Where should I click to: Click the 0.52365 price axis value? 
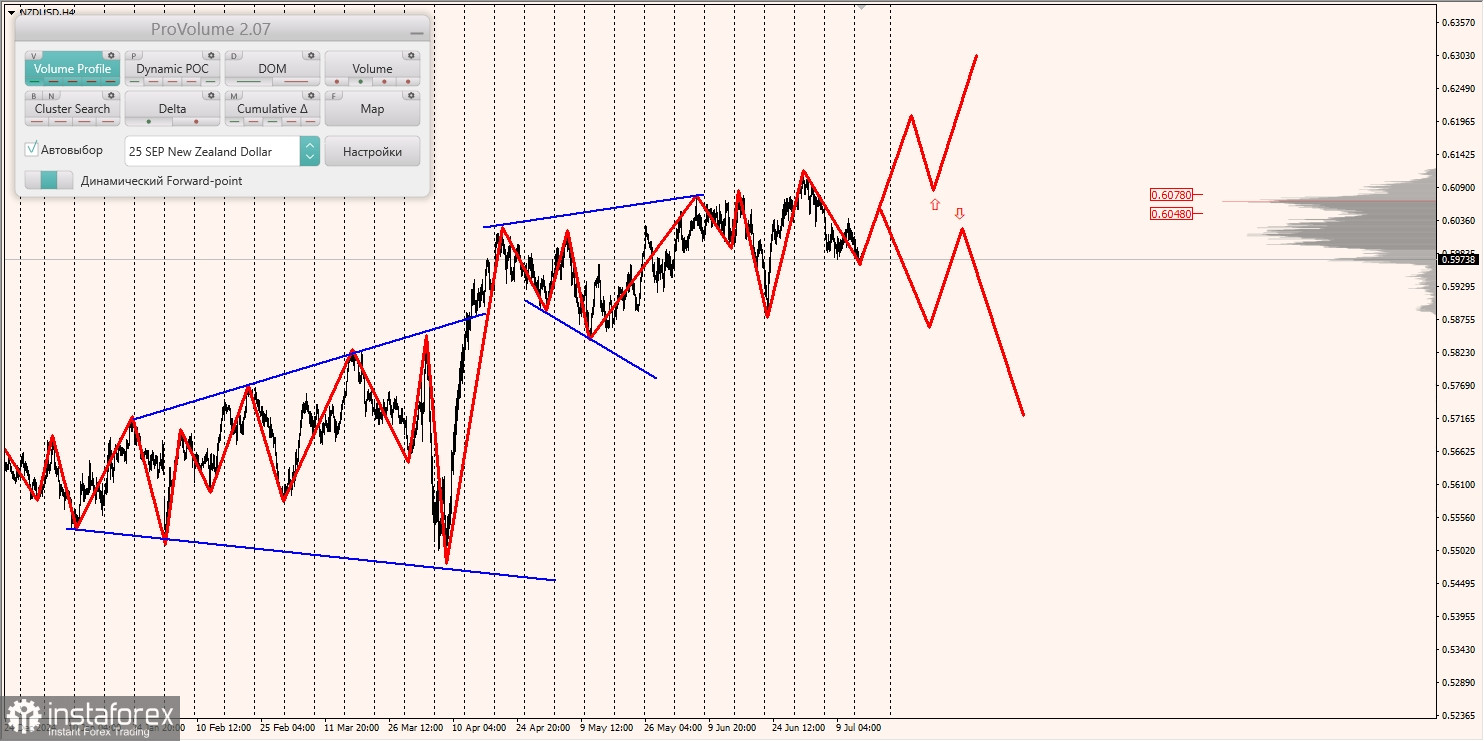[1458, 716]
